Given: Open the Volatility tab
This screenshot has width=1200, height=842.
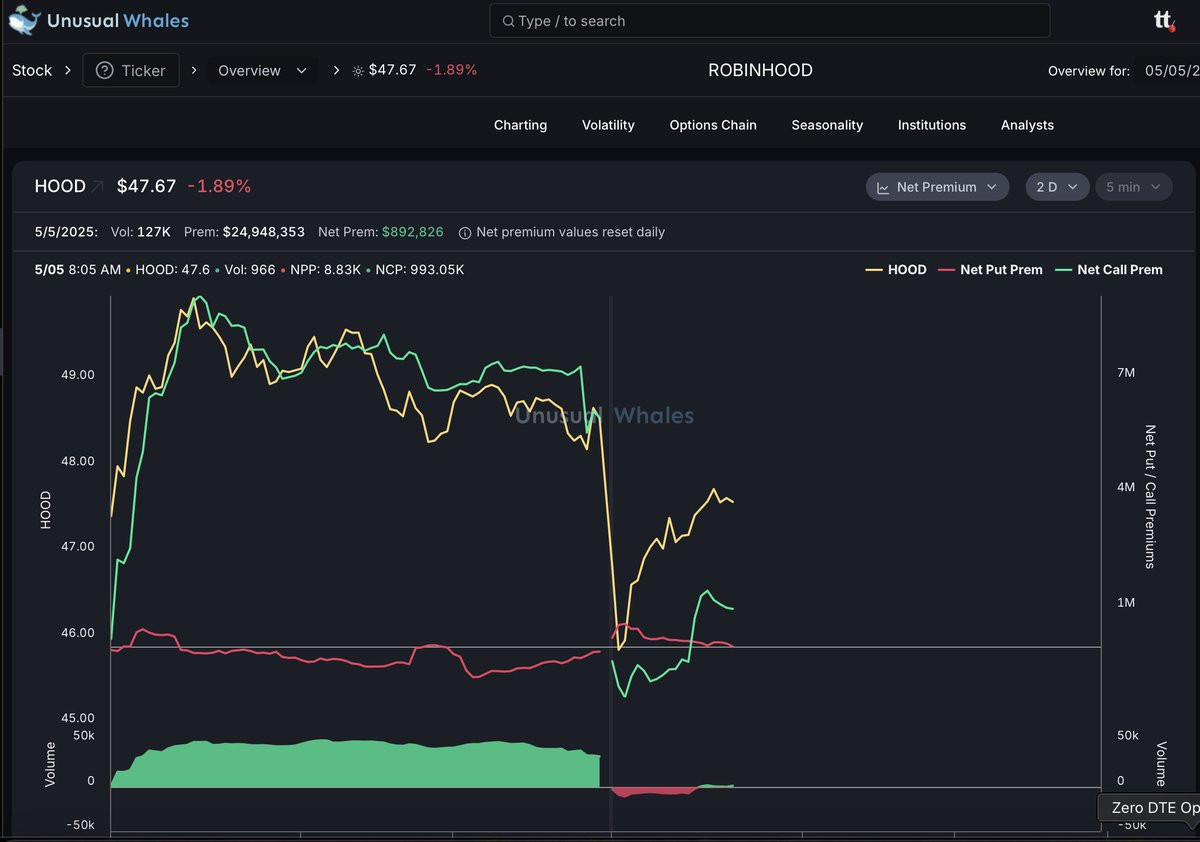Looking at the screenshot, I should click(608, 125).
